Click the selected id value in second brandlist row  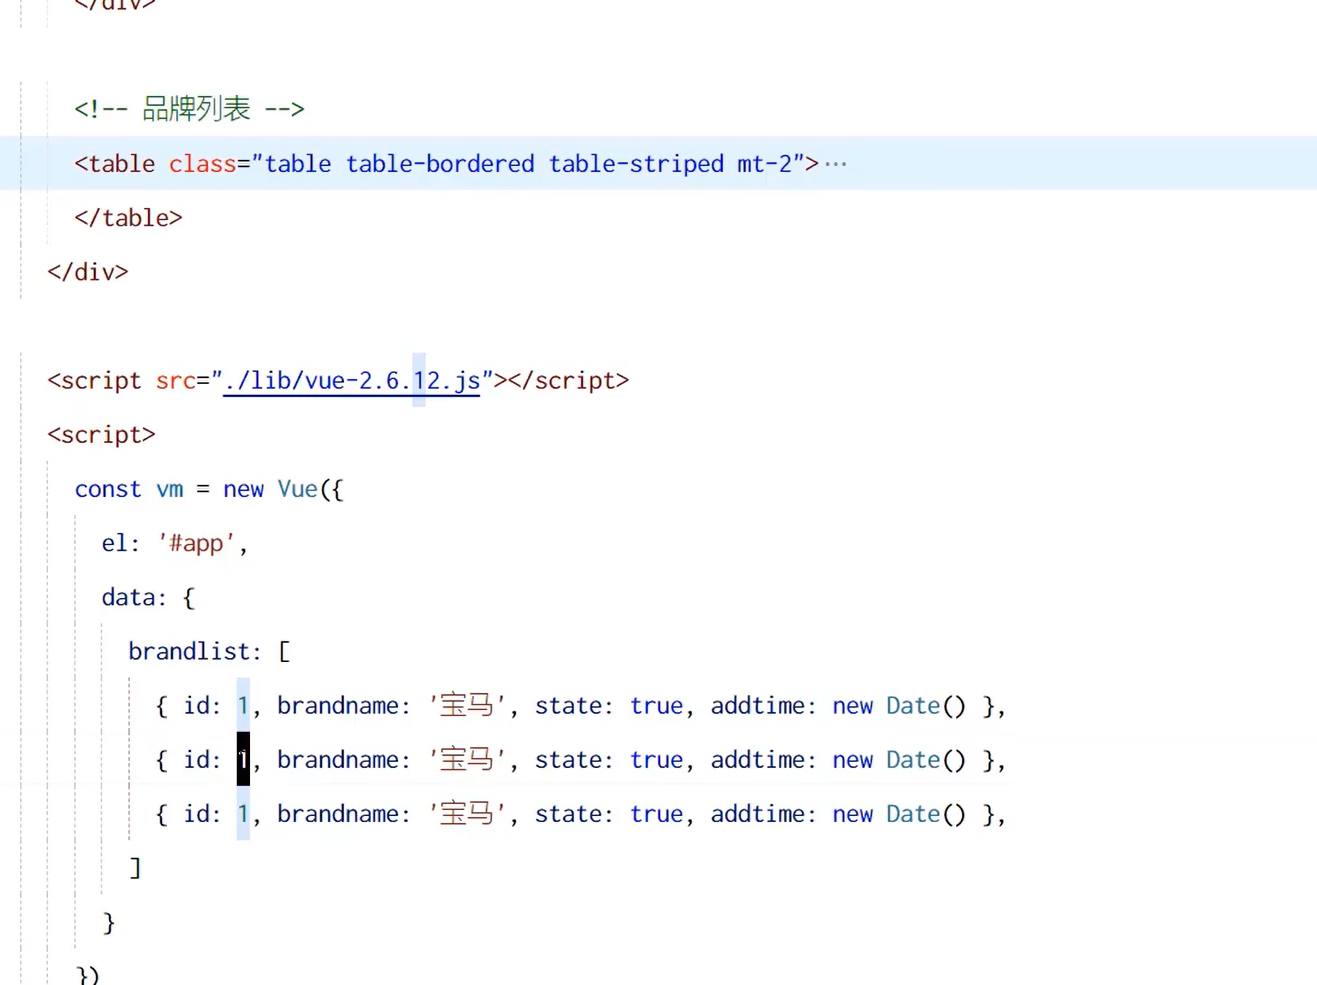pos(243,760)
